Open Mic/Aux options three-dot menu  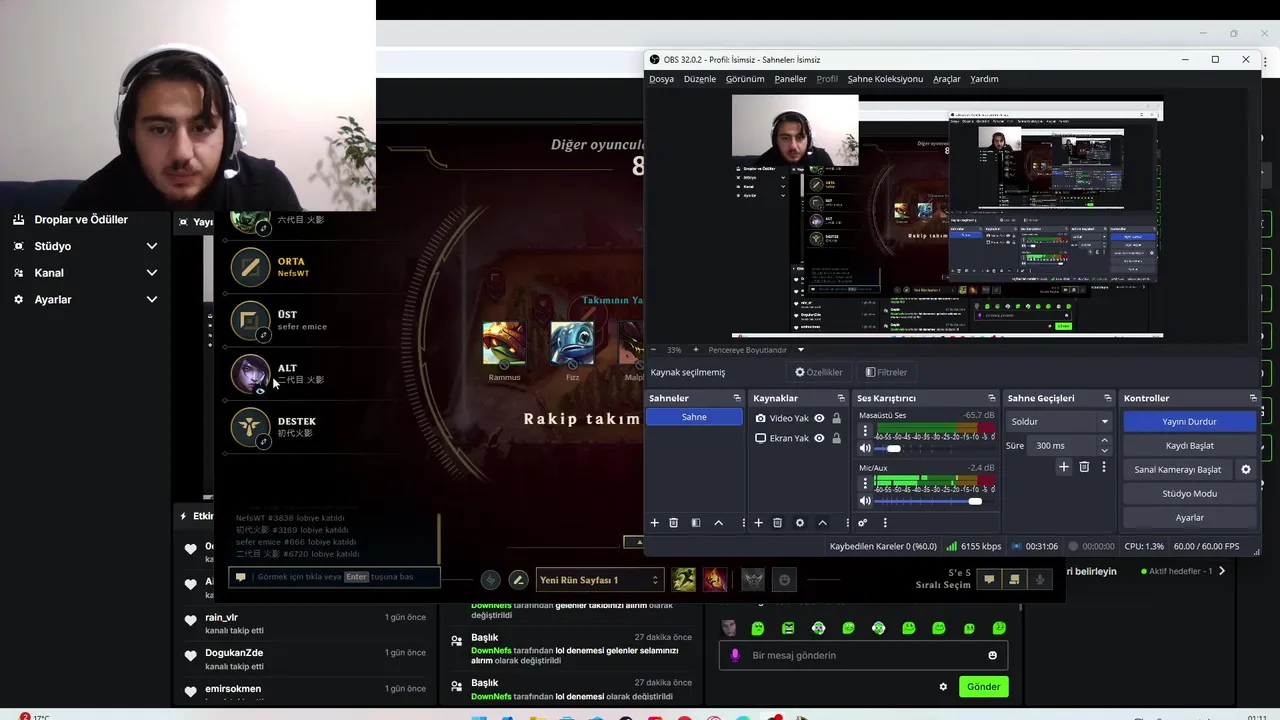click(865, 484)
